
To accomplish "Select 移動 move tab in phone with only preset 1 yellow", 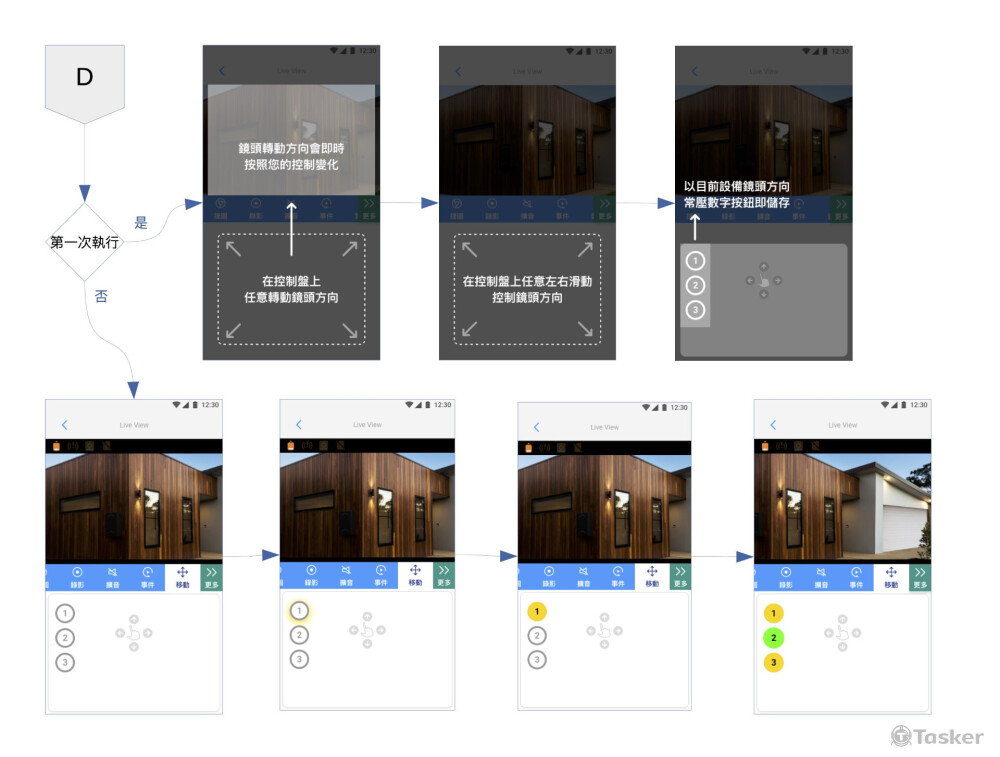I will 652,577.
